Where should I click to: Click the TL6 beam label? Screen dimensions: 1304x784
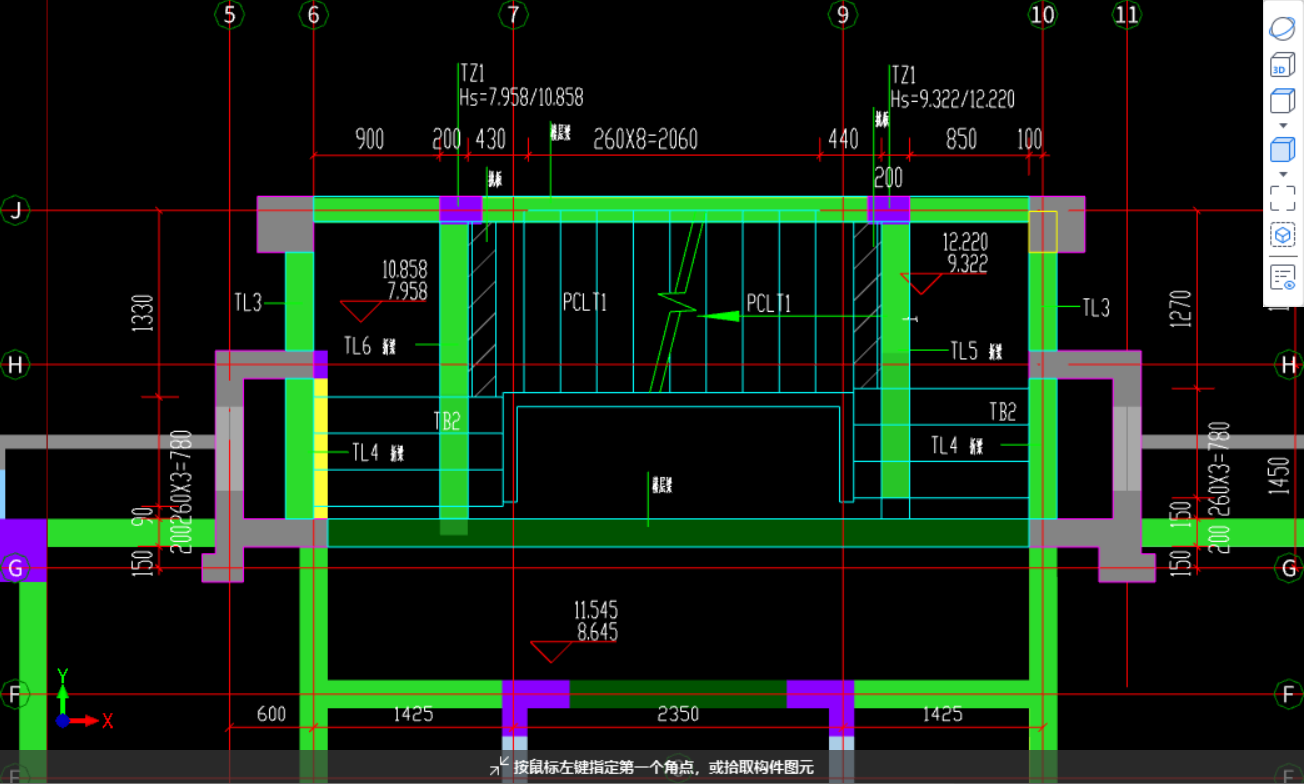[x=357, y=346]
